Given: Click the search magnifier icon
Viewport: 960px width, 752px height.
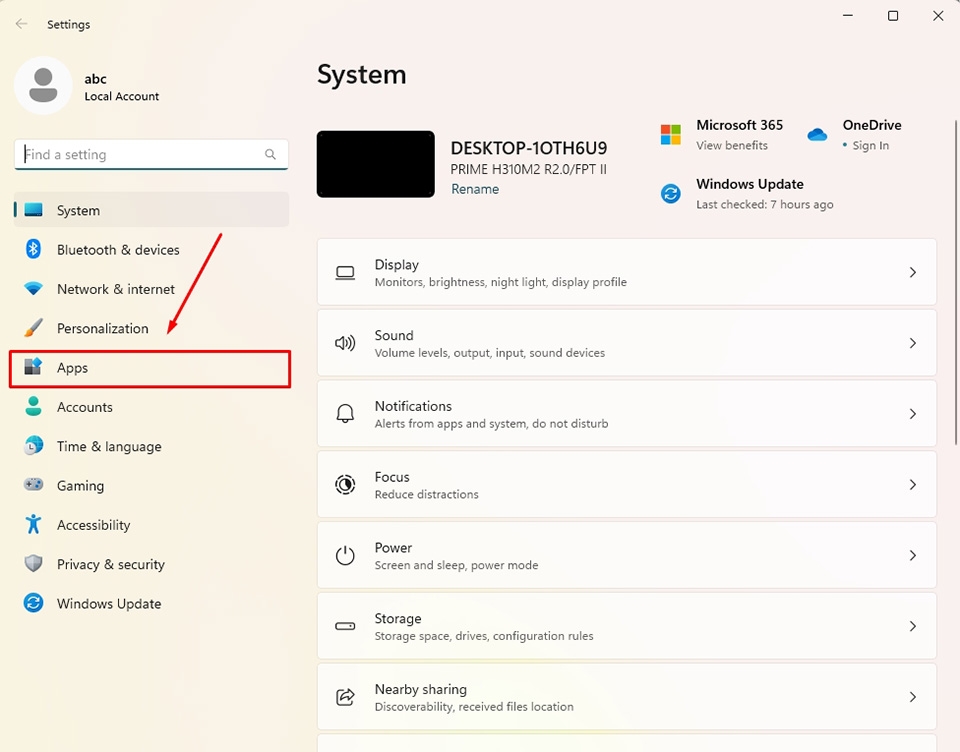Looking at the screenshot, I should (x=270, y=154).
